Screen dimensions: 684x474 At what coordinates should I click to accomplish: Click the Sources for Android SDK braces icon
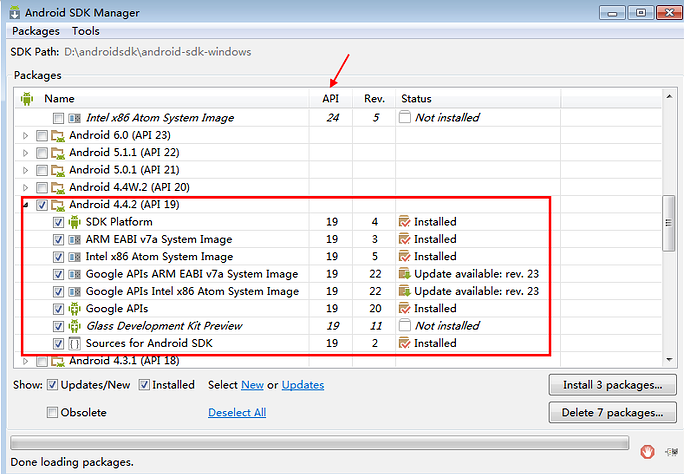tap(75, 344)
